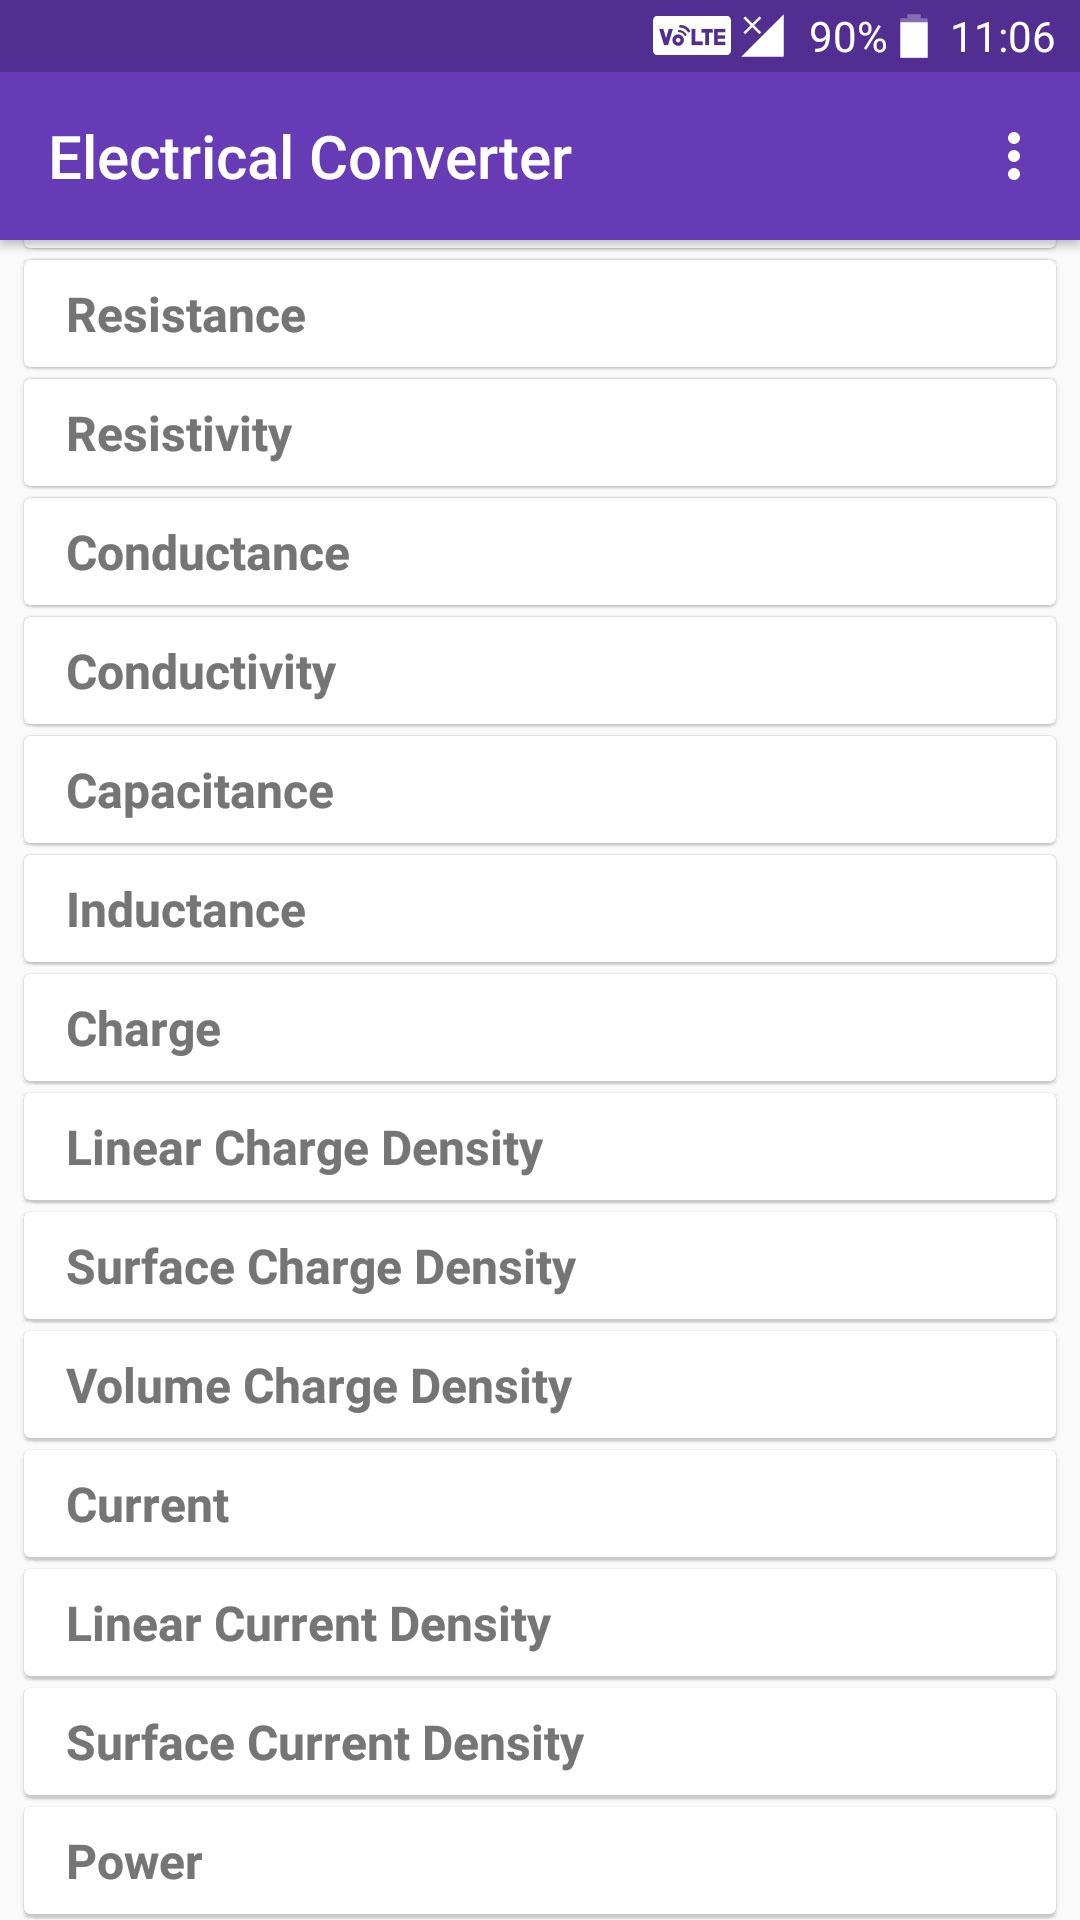Image resolution: width=1080 pixels, height=1920 pixels.
Task: Tap the VoLTE status icon
Action: [692, 37]
